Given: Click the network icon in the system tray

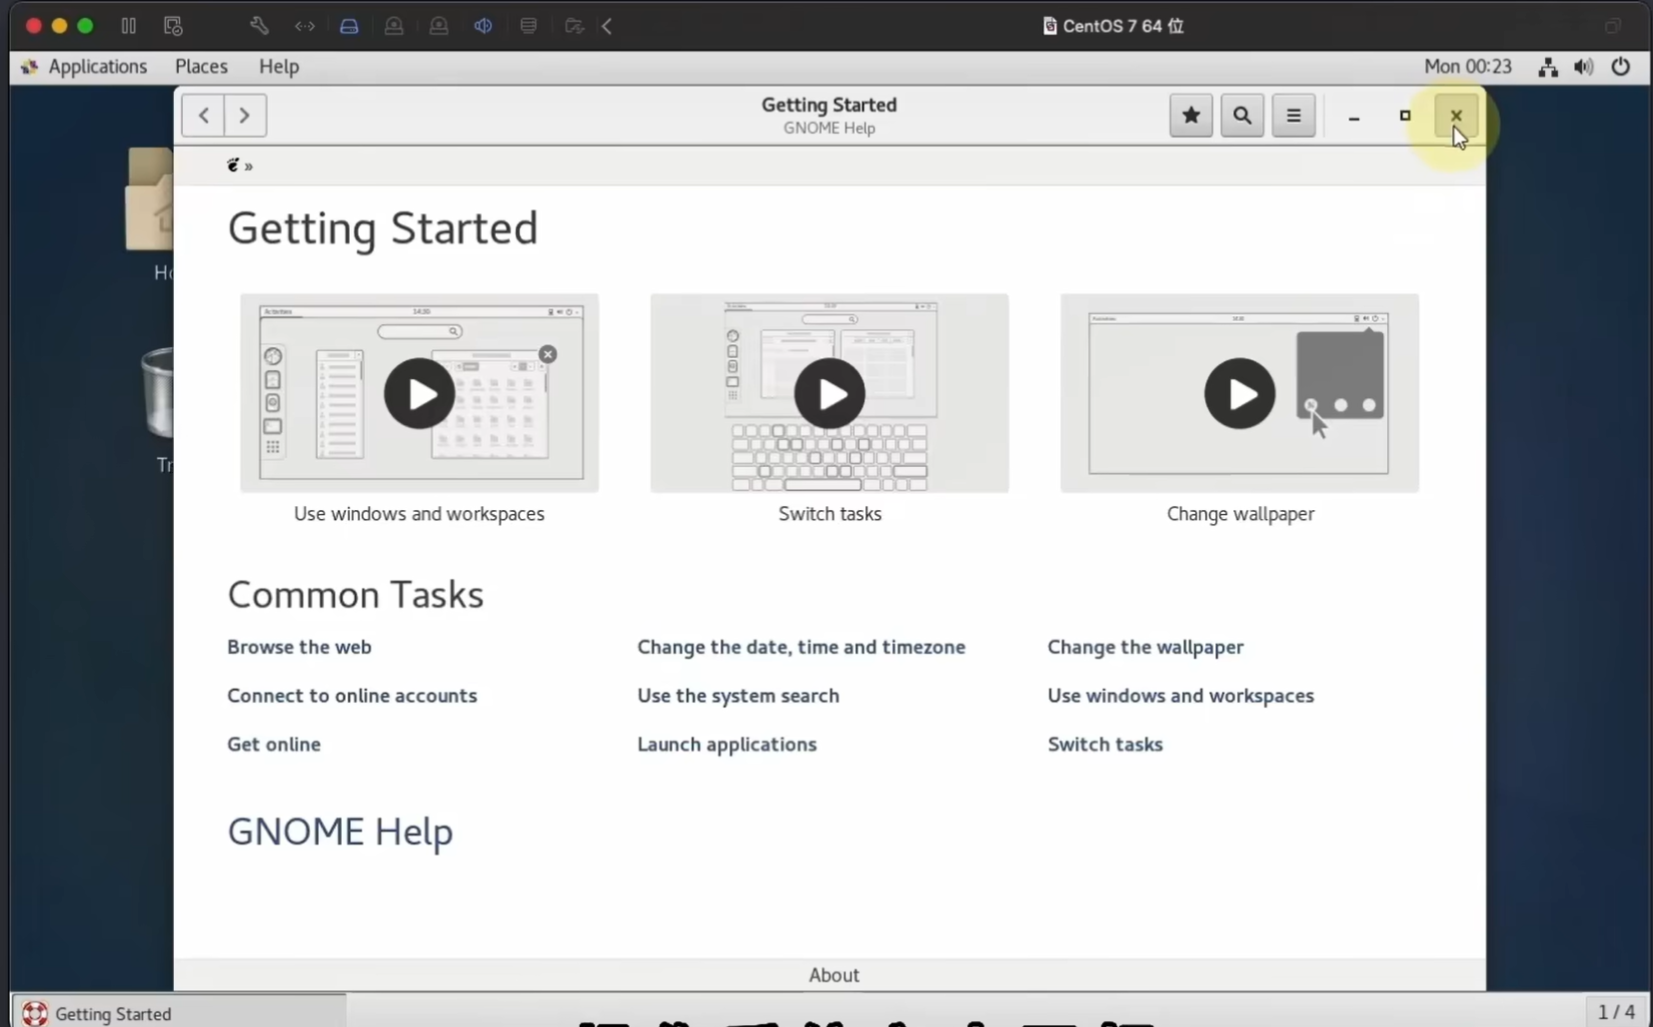Looking at the screenshot, I should (1545, 67).
